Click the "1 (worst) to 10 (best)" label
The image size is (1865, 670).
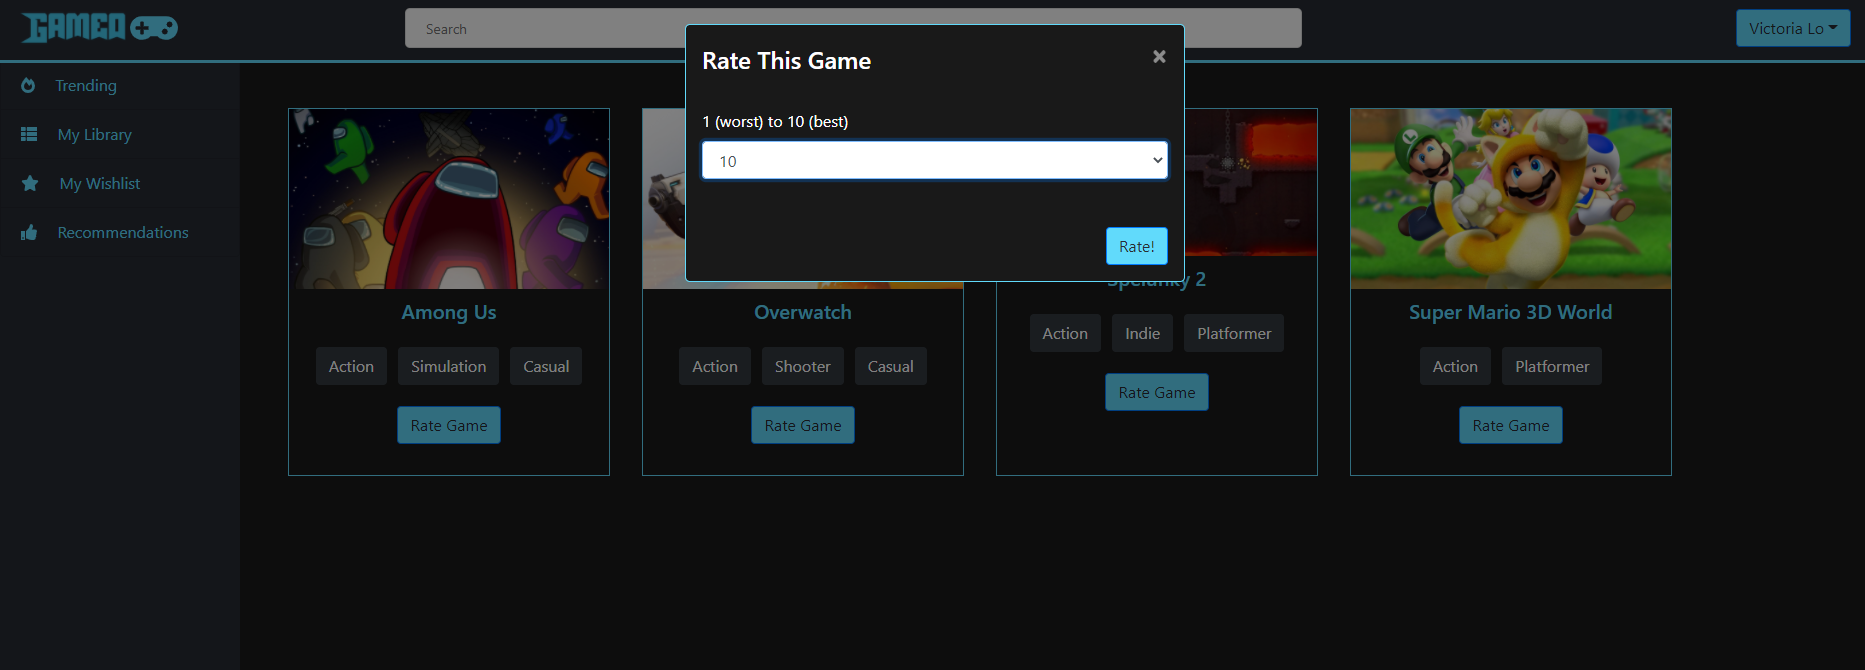pyautogui.click(x=775, y=121)
